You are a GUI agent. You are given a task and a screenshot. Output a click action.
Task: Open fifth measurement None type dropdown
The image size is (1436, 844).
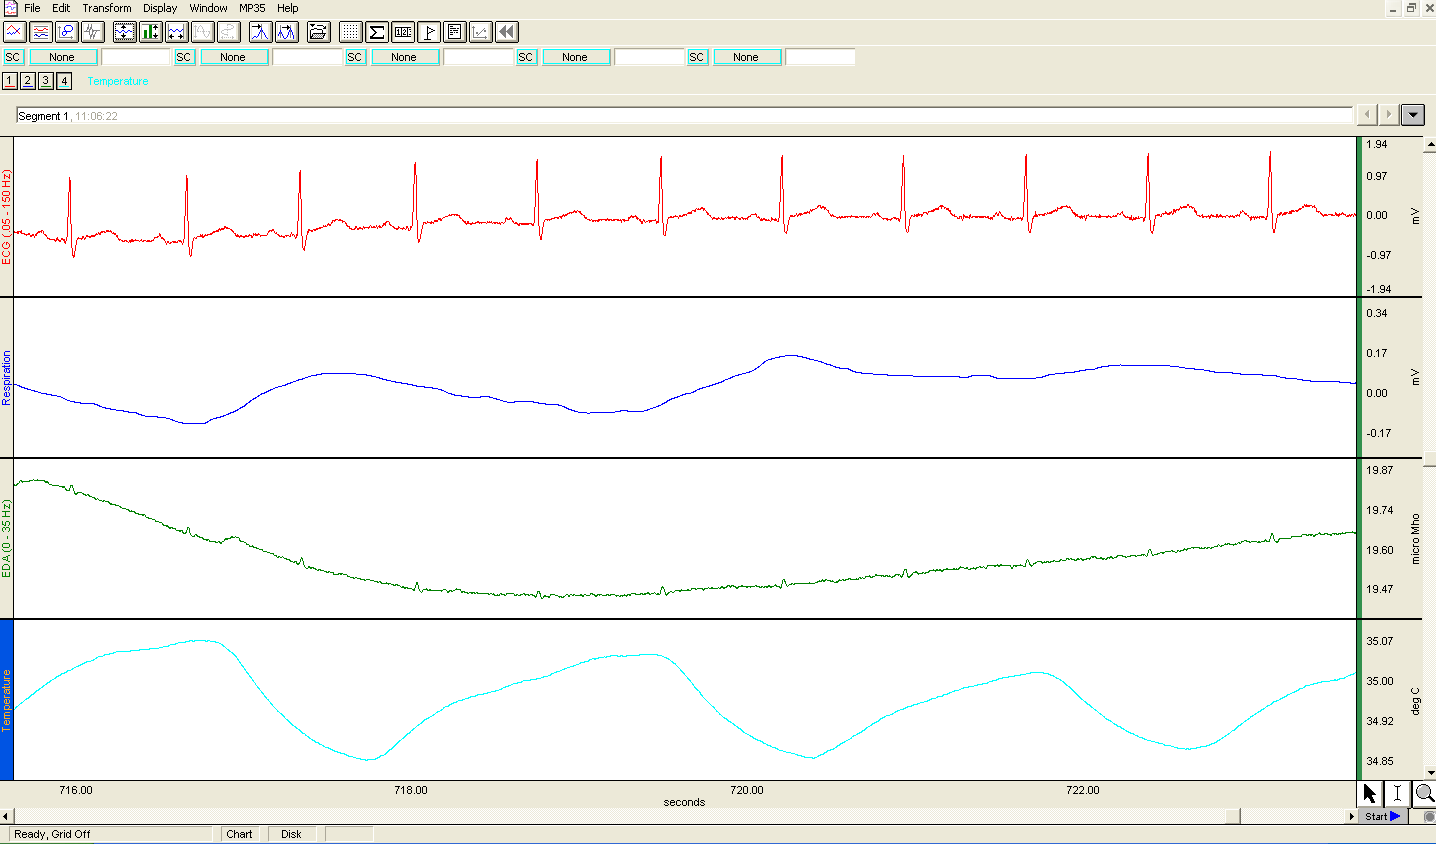[x=747, y=57]
